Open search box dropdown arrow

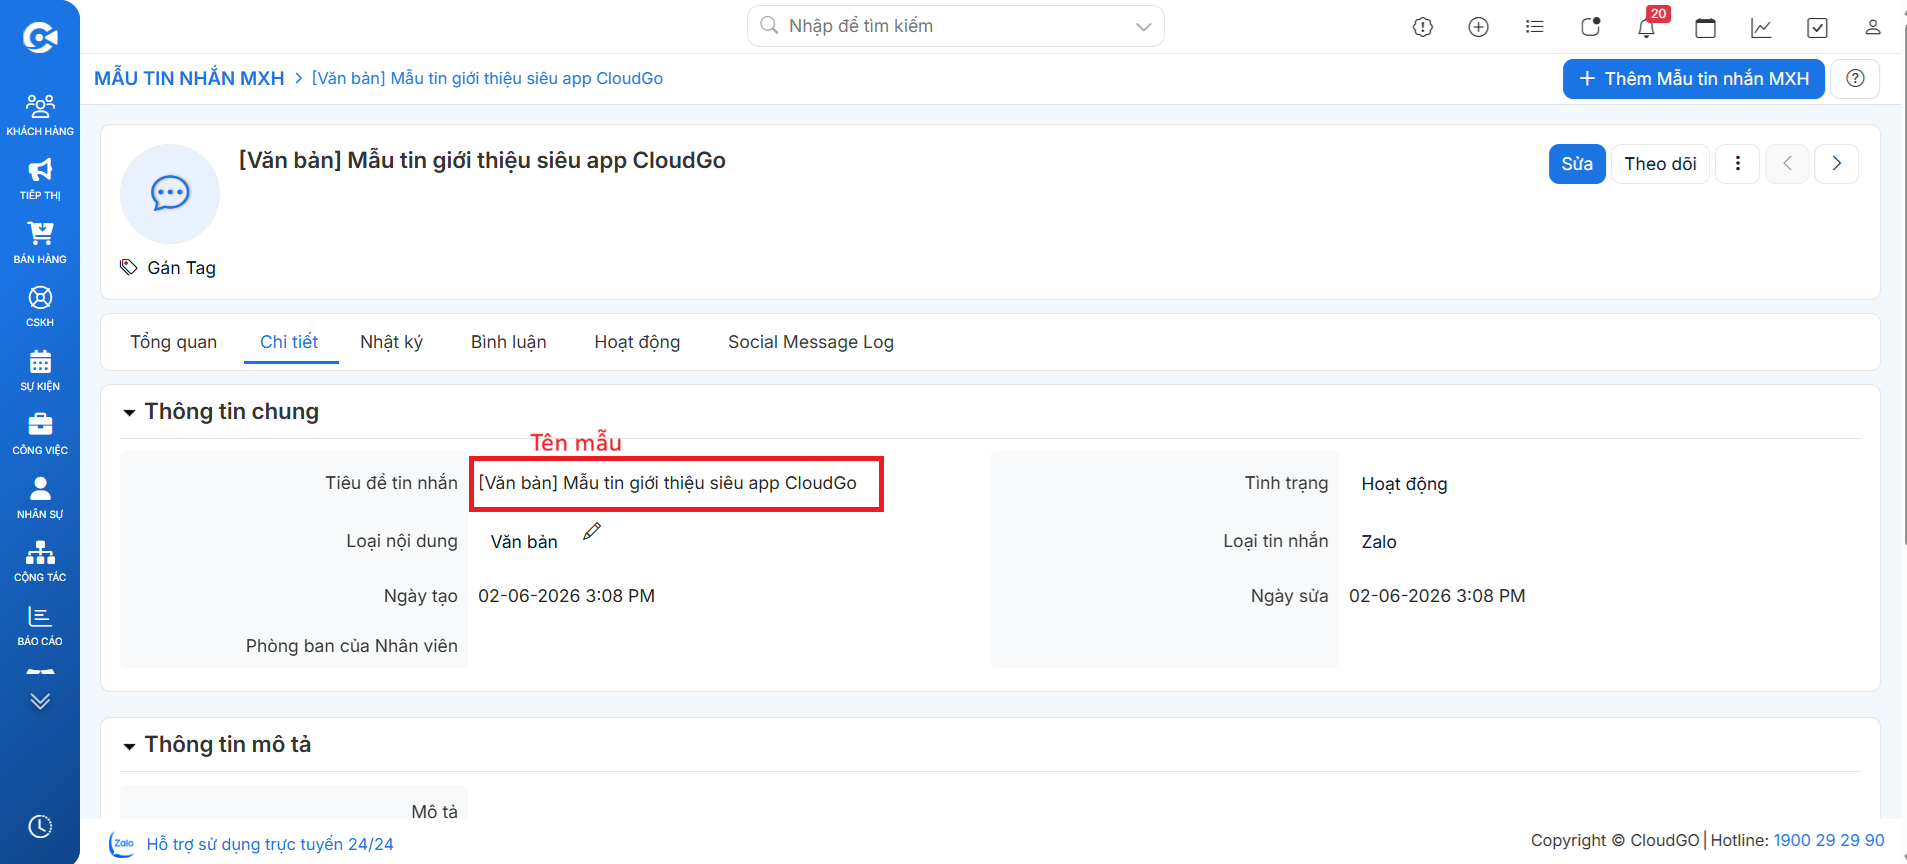[x=1144, y=27]
